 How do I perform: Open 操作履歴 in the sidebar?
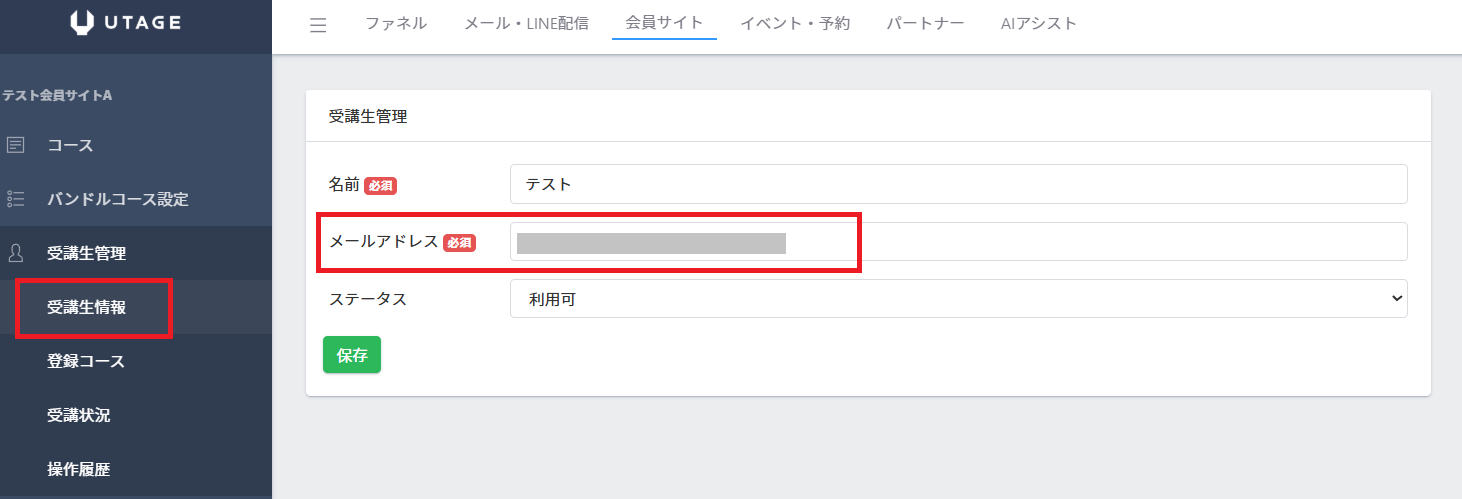78,469
